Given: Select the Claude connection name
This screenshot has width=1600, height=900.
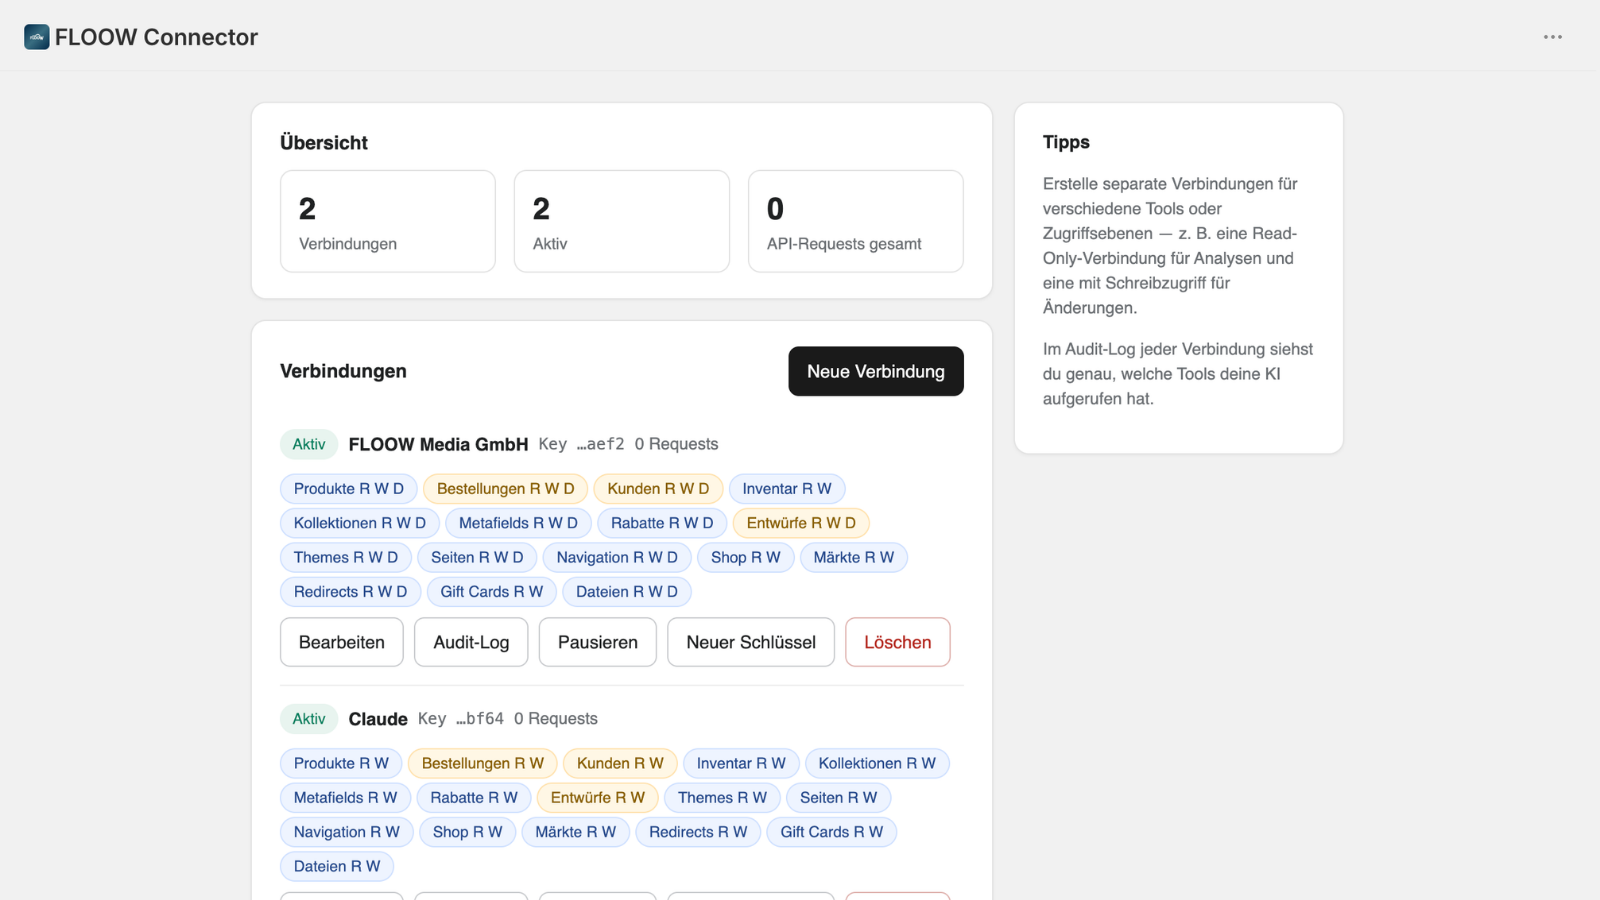Looking at the screenshot, I should click(378, 719).
